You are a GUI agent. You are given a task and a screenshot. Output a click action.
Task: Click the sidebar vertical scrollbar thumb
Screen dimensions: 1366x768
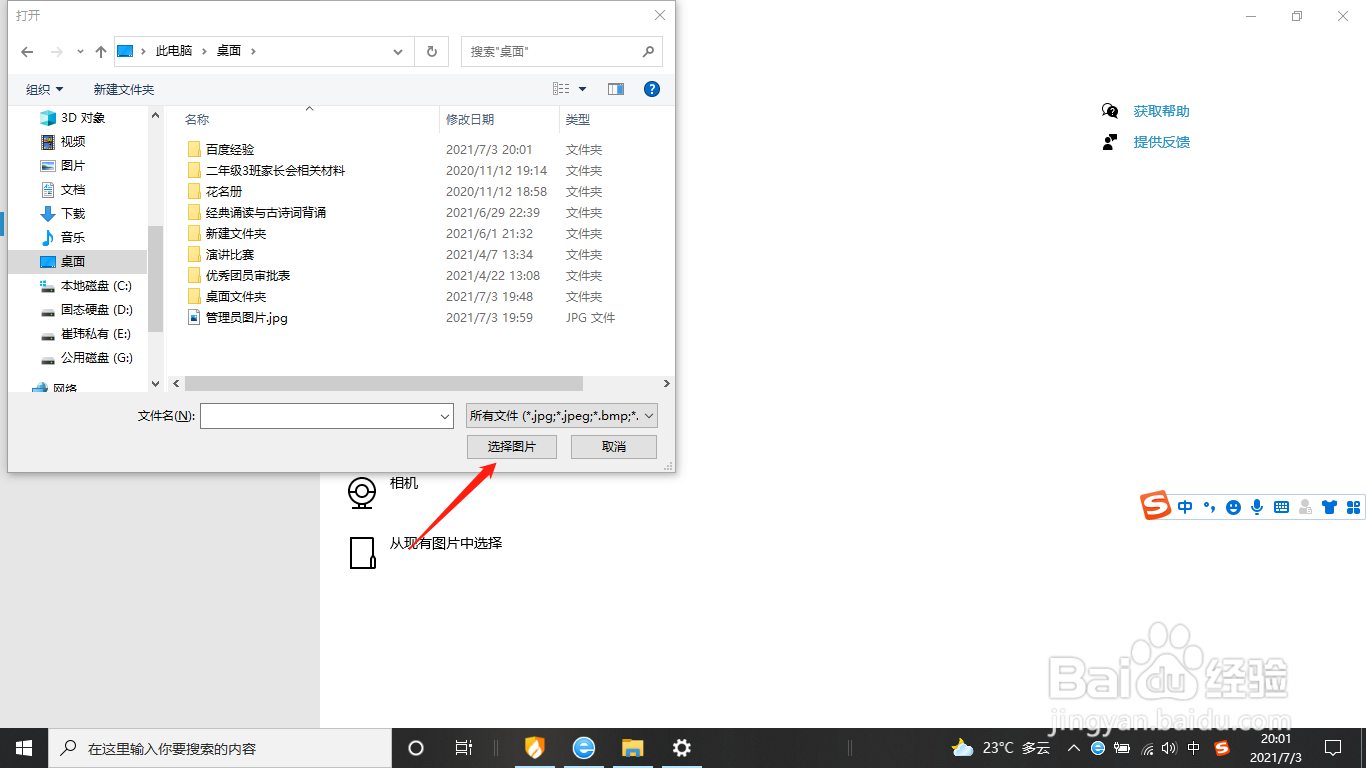(155, 278)
